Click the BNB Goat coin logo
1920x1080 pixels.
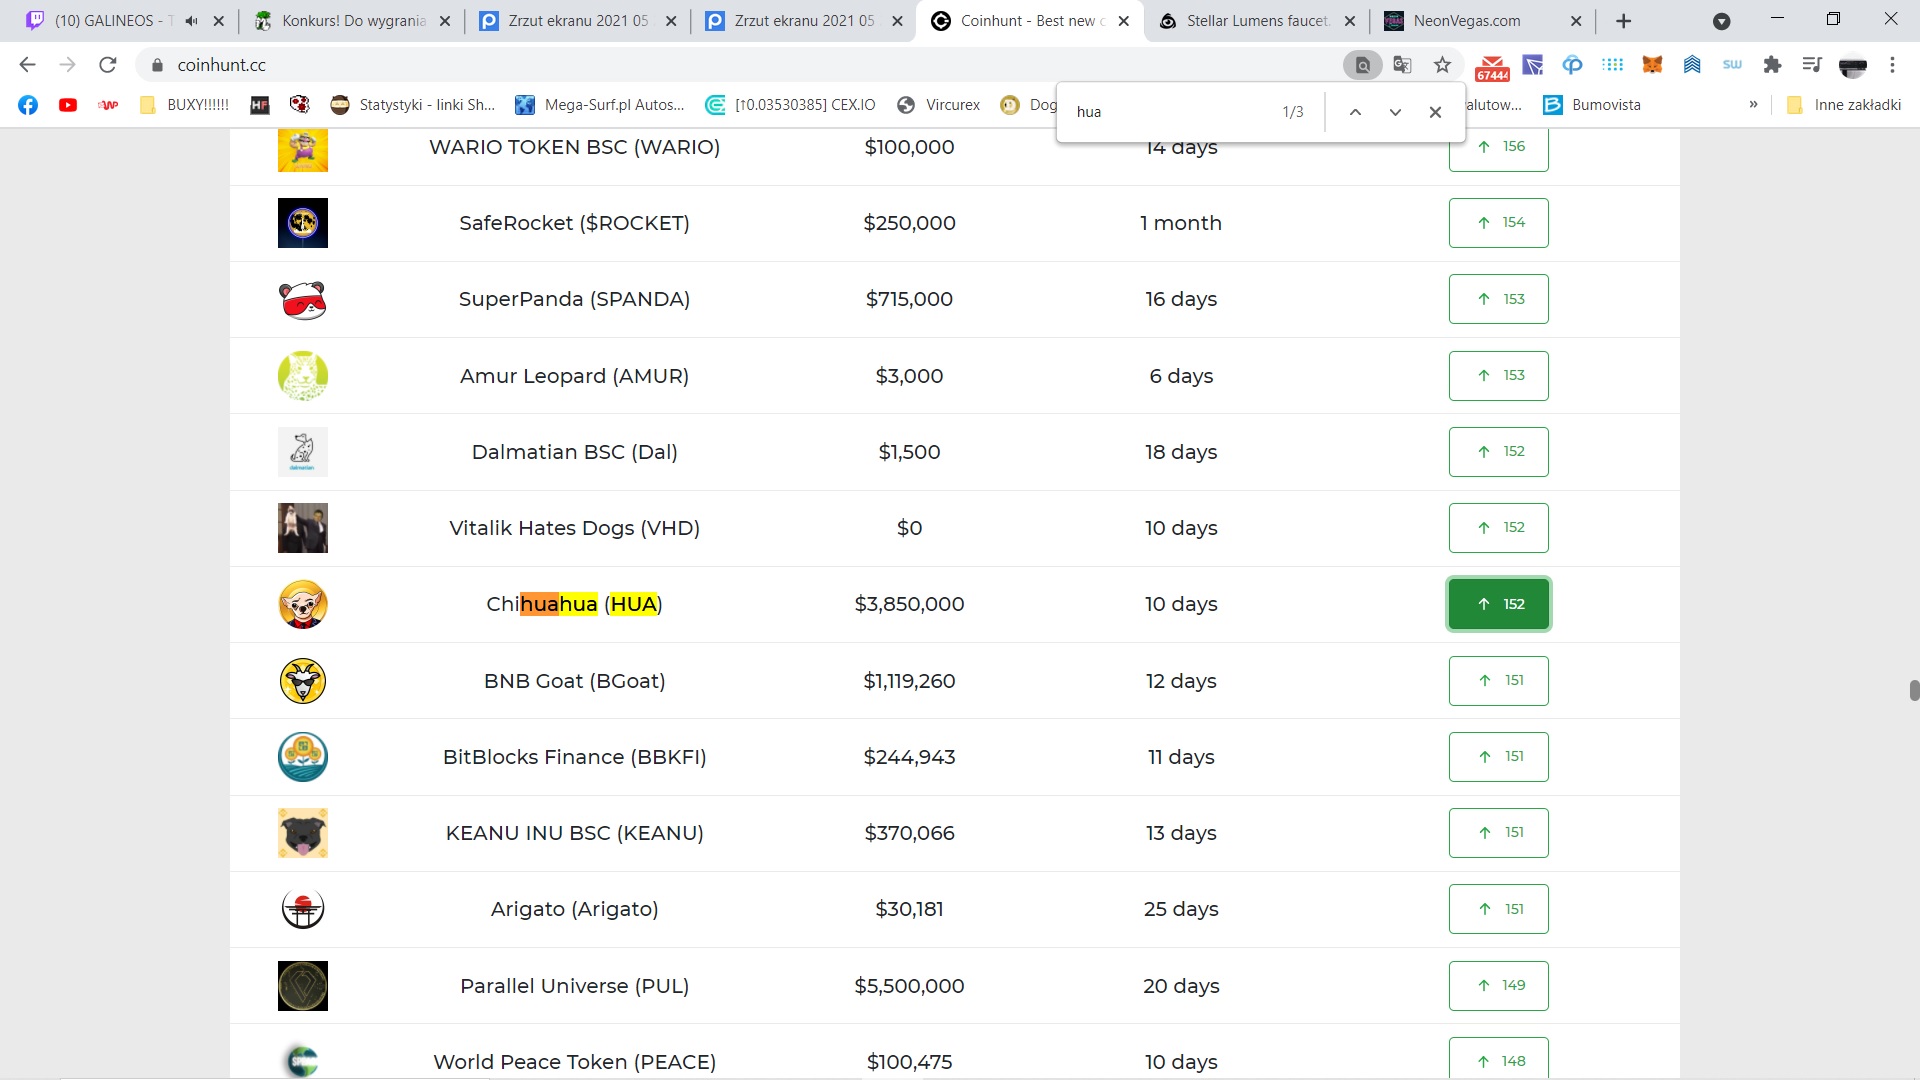(x=303, y=681)
